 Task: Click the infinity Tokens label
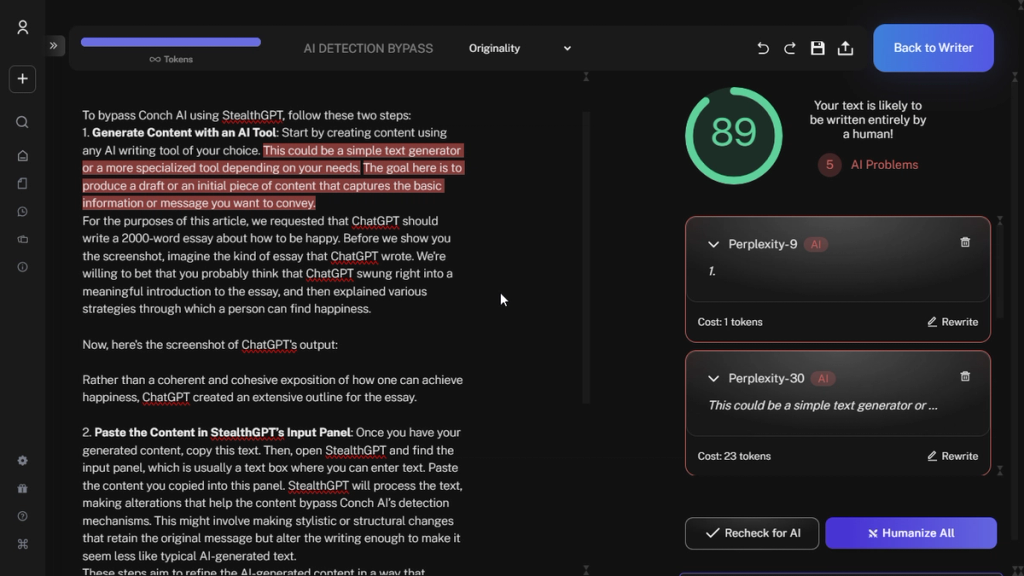click(x=171, y=59)
